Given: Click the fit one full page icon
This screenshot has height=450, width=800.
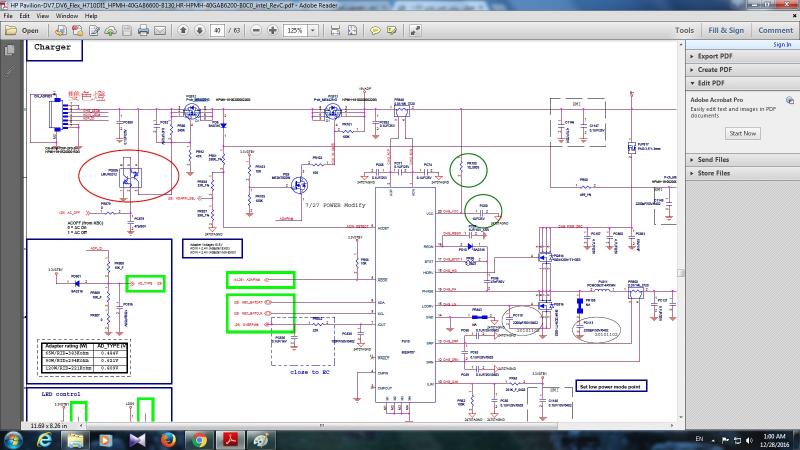Looking at the screenshot, I should click(x=352, y=31).
